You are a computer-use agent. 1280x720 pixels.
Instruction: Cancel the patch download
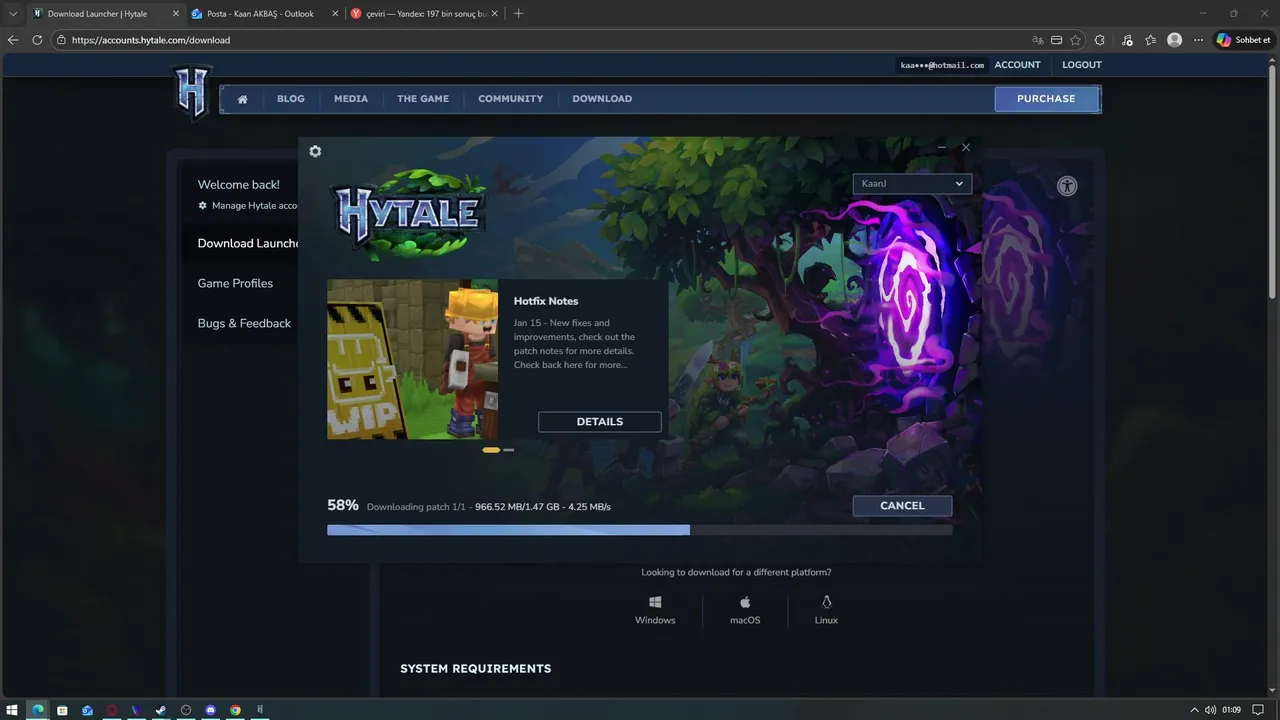(x=902, y=506)
